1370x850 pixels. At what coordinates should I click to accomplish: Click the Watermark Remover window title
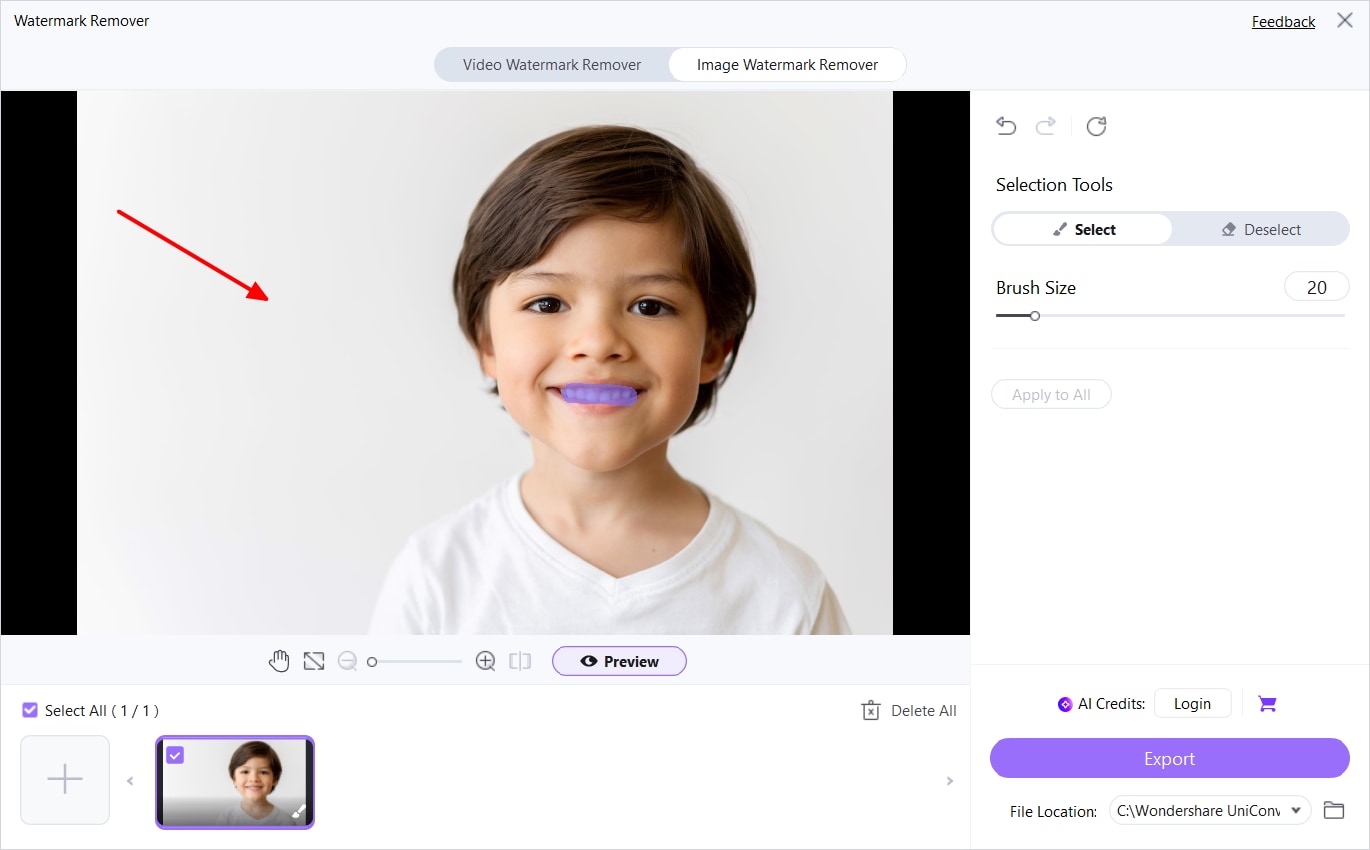click(x=82, y=20)
